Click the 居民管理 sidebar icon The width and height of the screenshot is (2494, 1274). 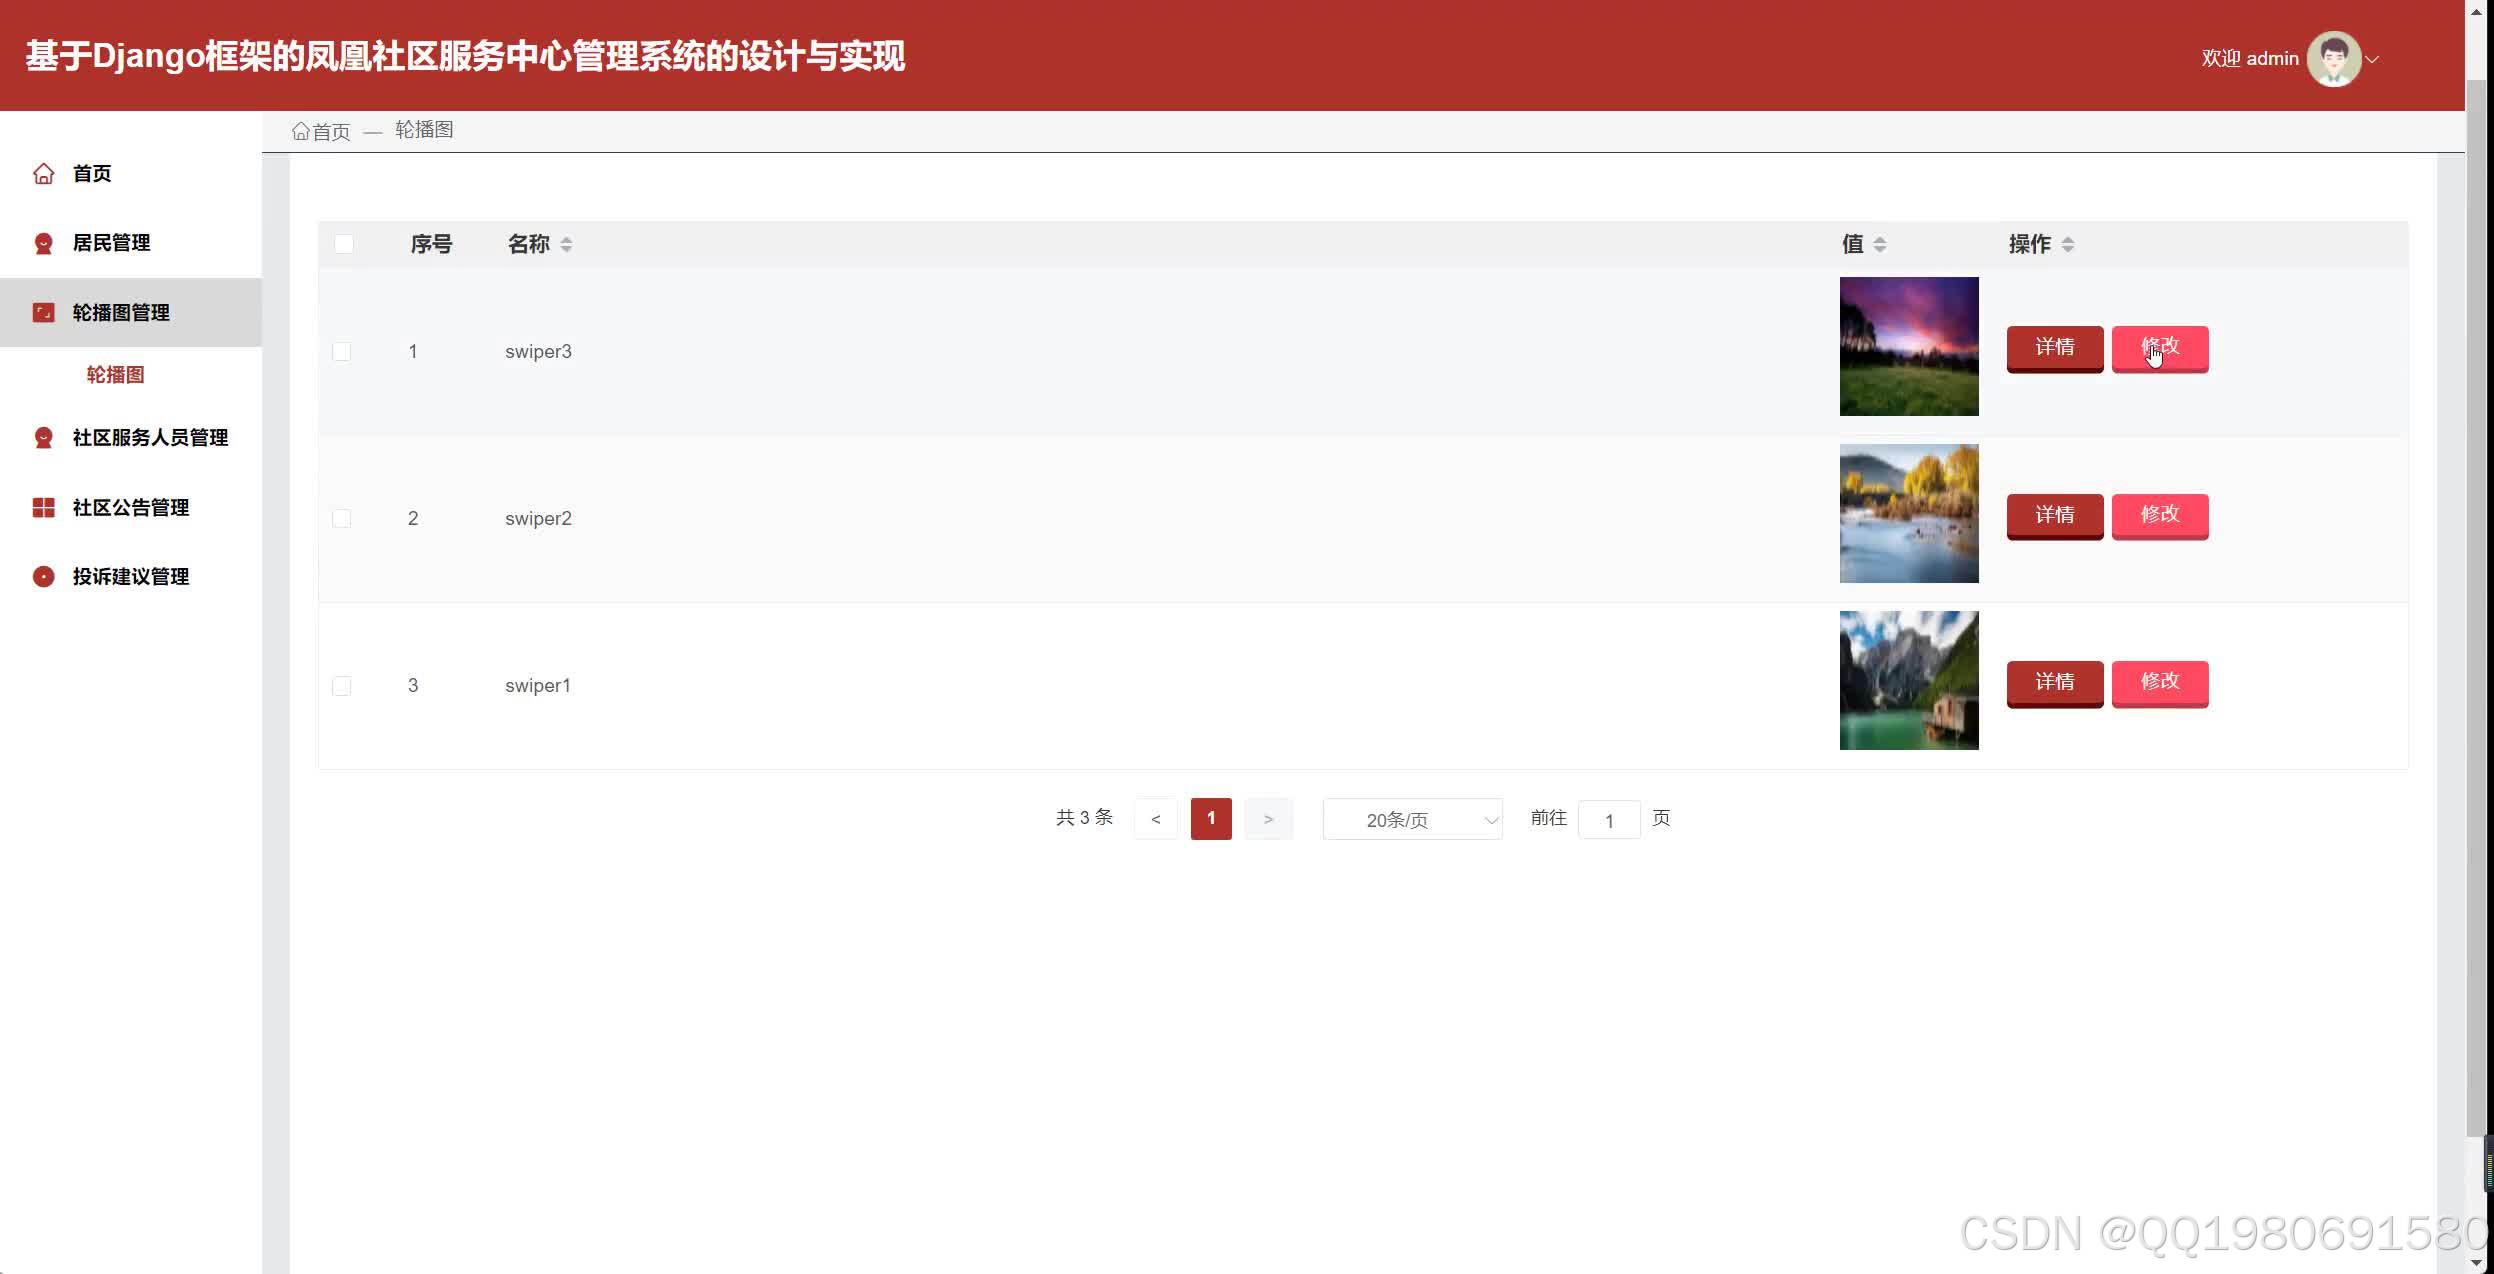tap(43, 243)
